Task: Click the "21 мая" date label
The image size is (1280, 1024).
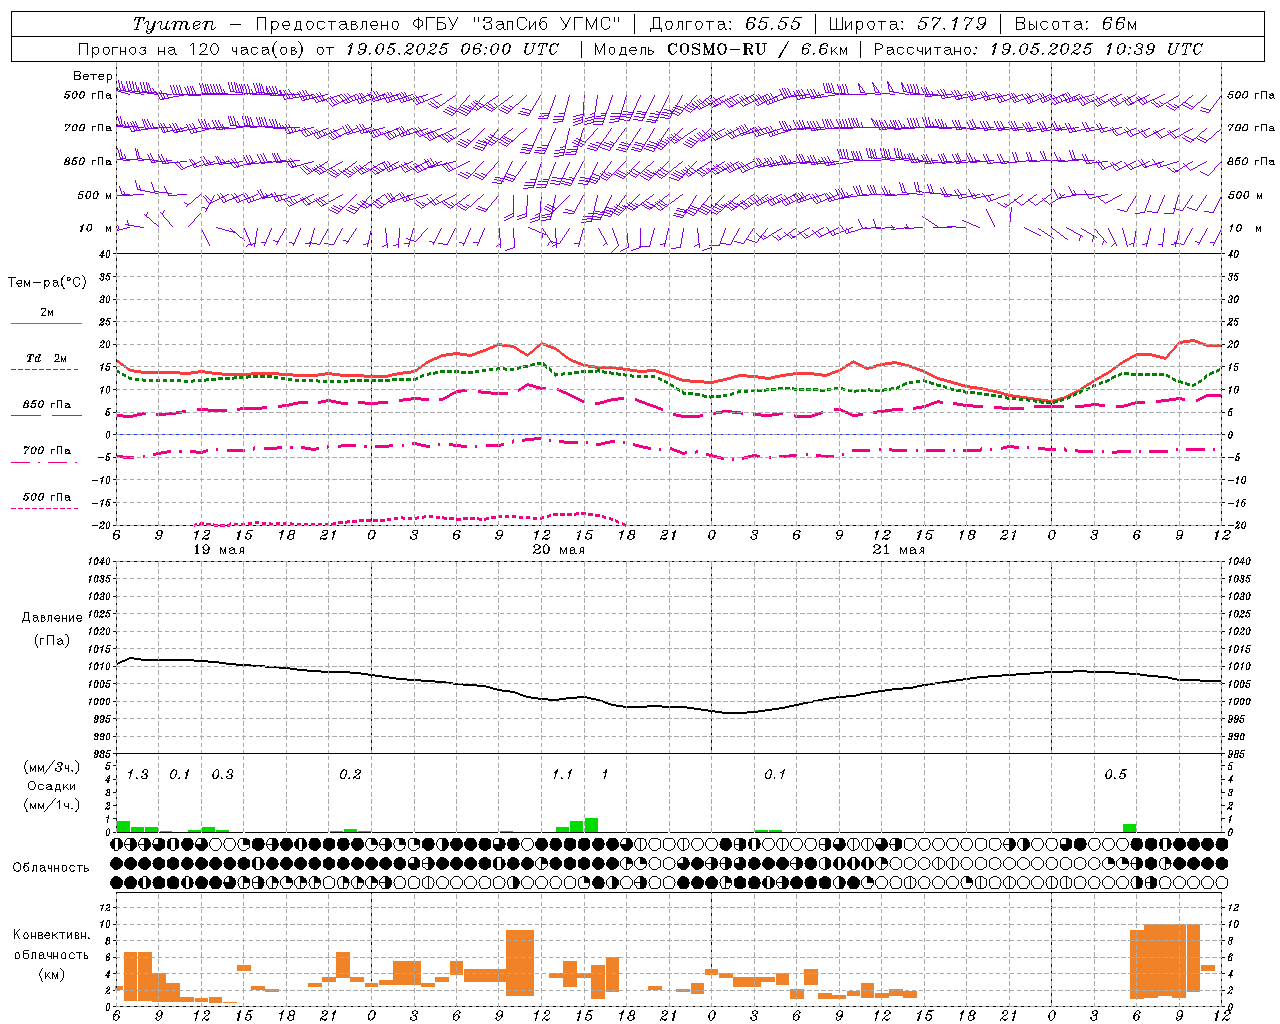Action: pos(899,550)
